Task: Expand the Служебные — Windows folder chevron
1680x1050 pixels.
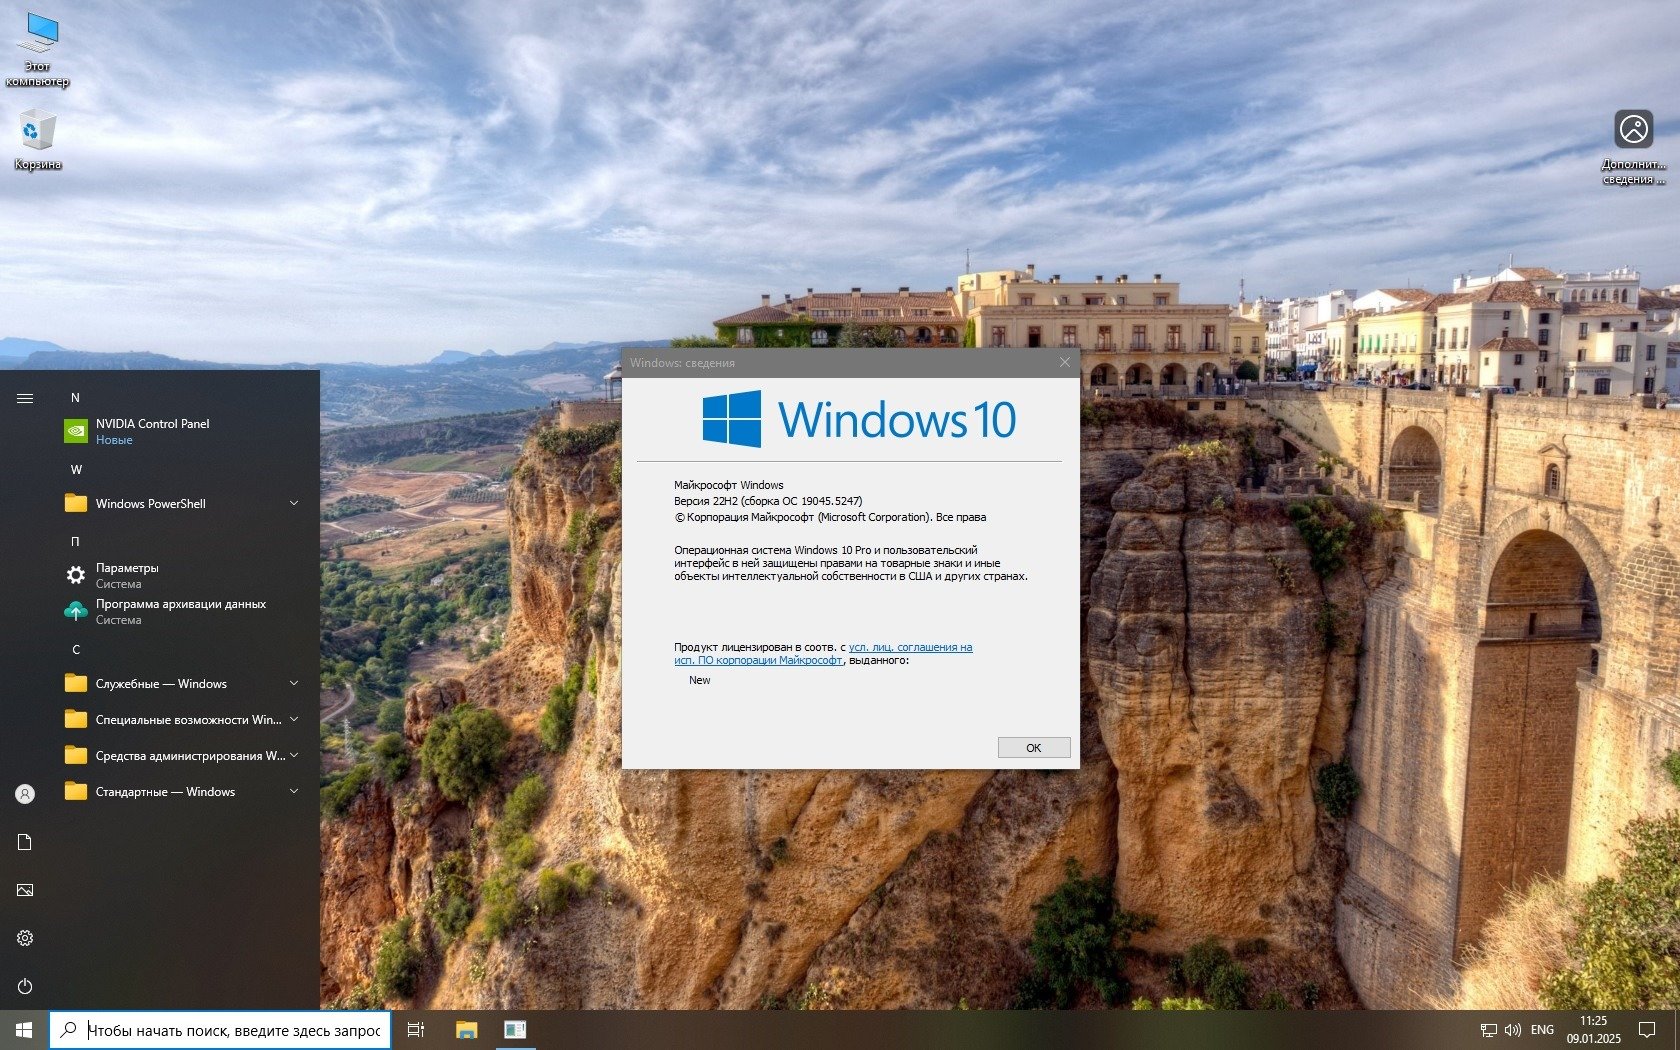Action: coord(294,683)
